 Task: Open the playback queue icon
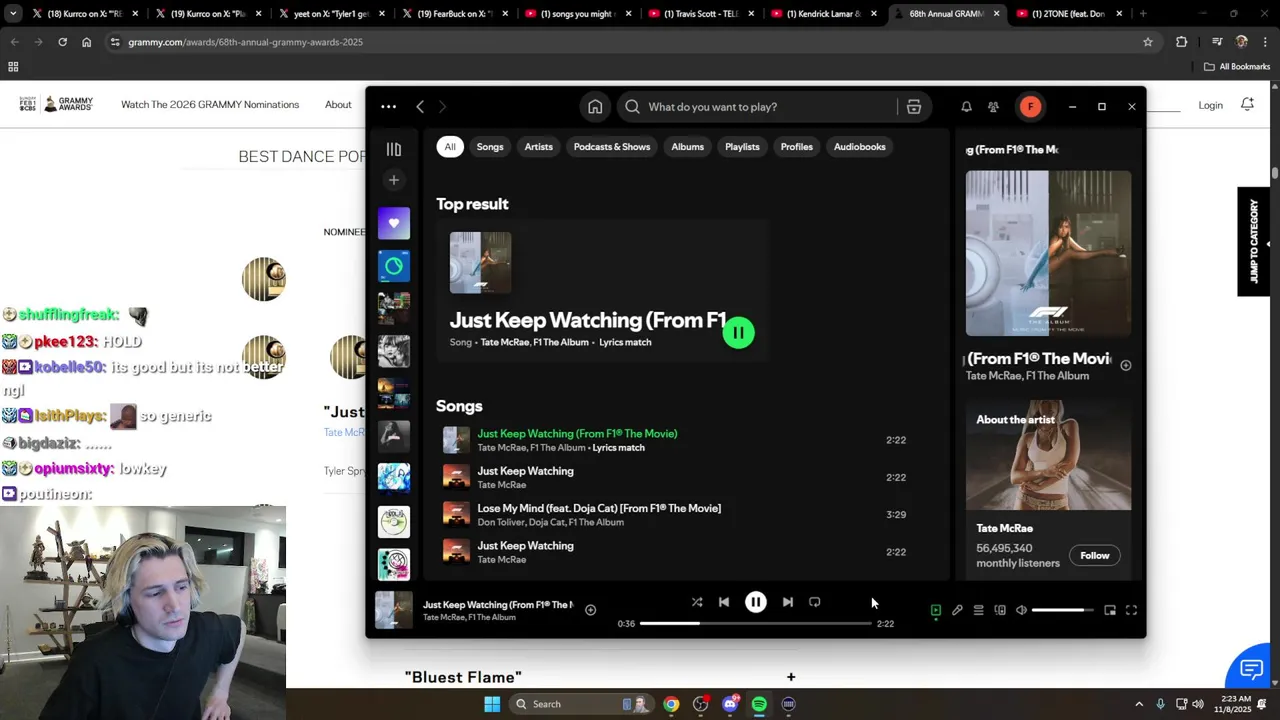[978, 610]
